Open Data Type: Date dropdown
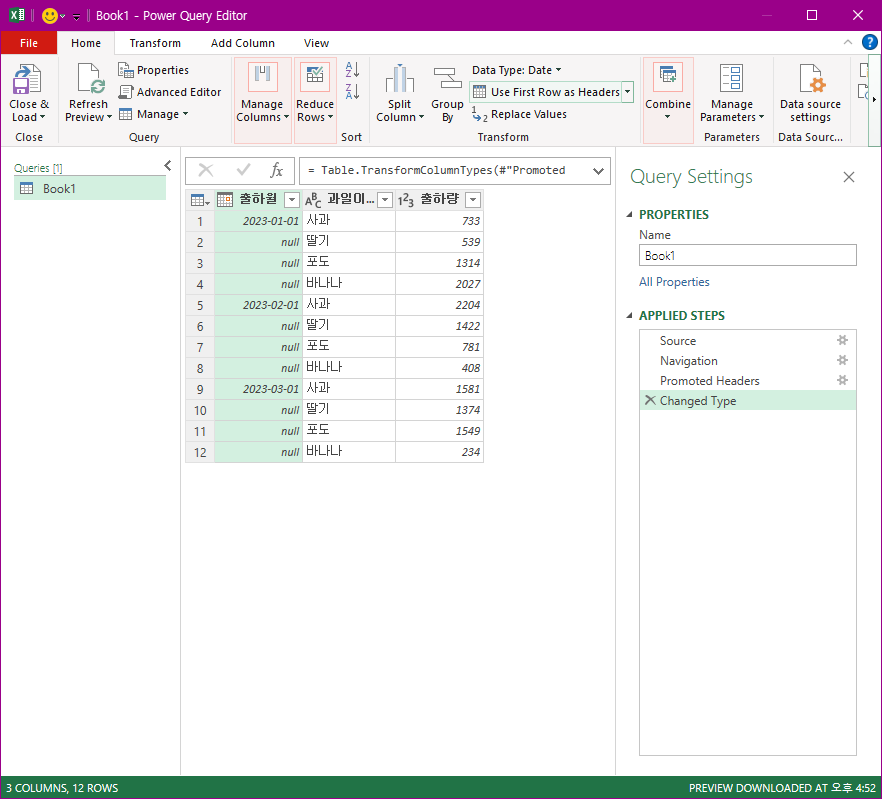The width and height of the screenshot is (882, 799). tap(516, 70)
